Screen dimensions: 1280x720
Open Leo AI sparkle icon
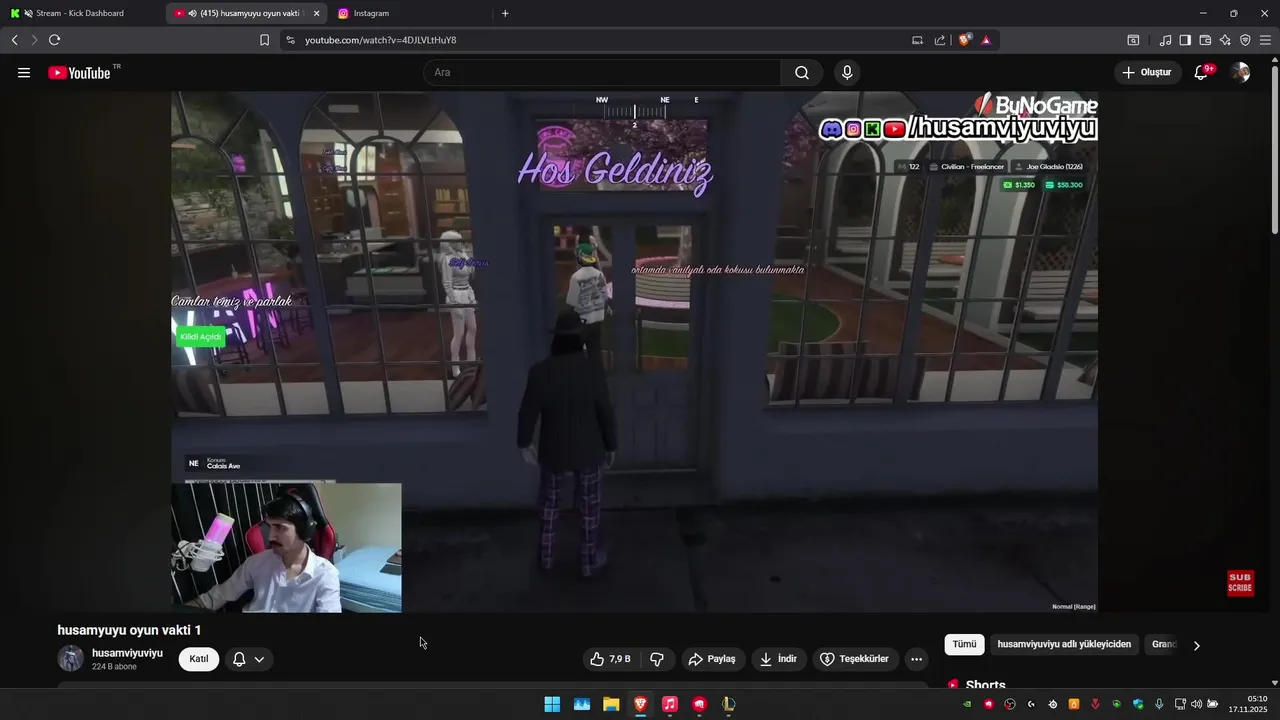pos(1225,40)
